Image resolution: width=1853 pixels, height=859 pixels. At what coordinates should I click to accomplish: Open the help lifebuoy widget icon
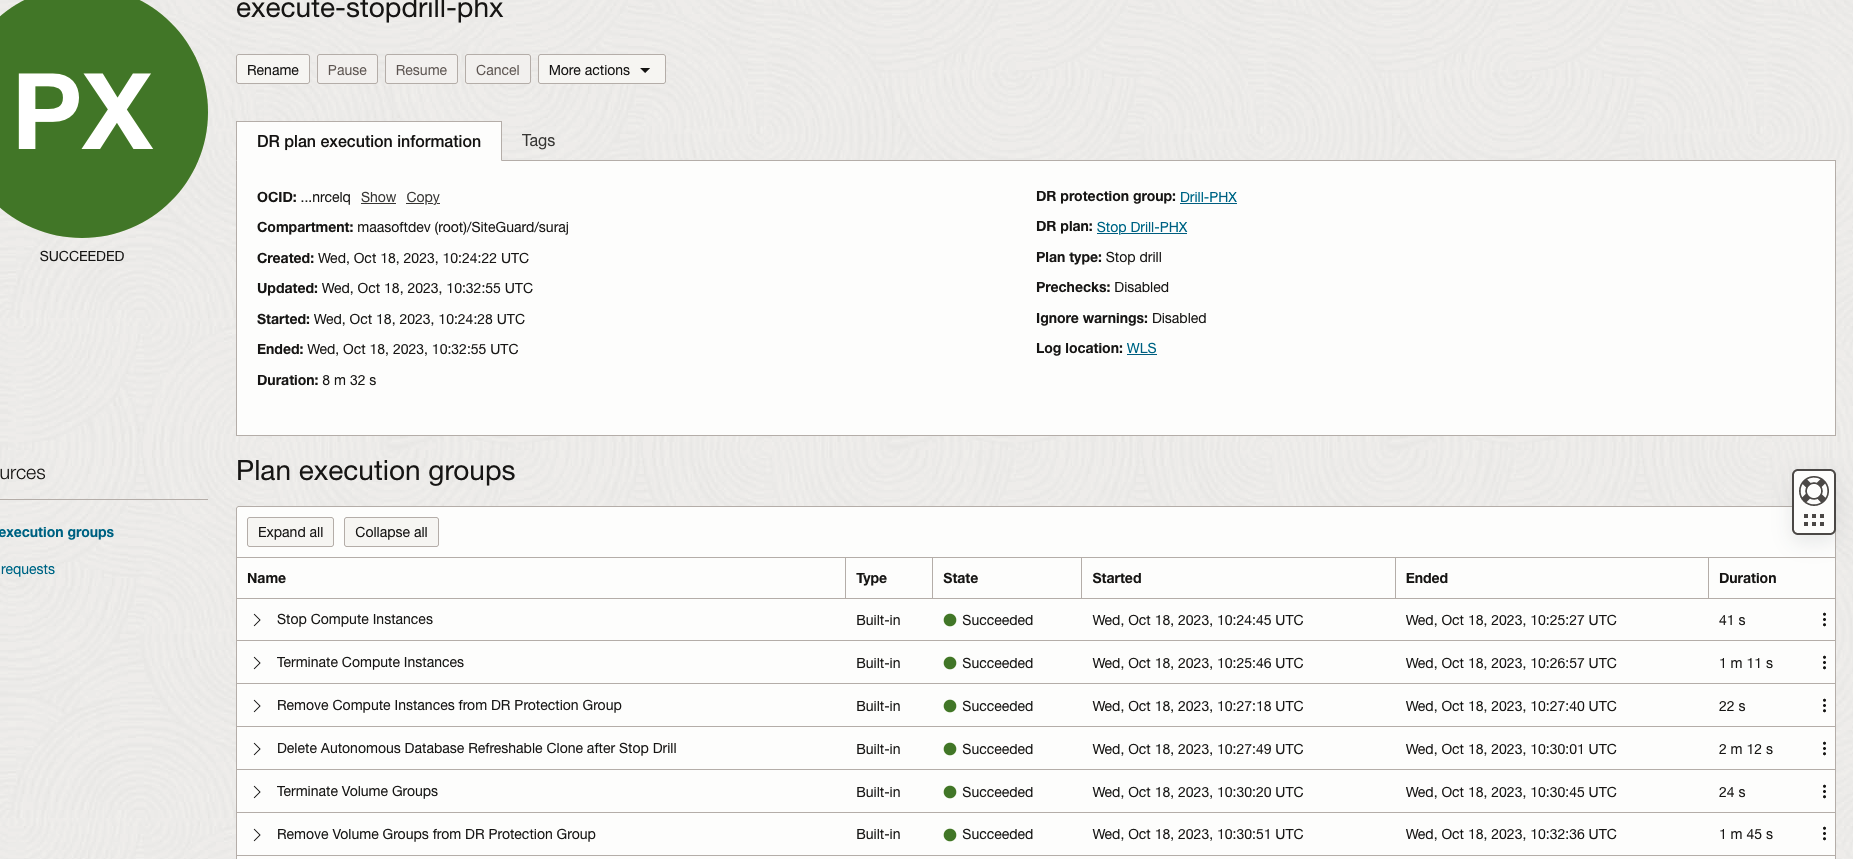[x=1813, y=491]
